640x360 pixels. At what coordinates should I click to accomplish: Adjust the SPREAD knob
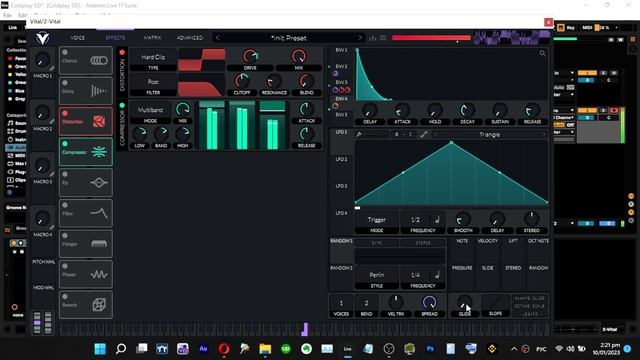[429, 302]
